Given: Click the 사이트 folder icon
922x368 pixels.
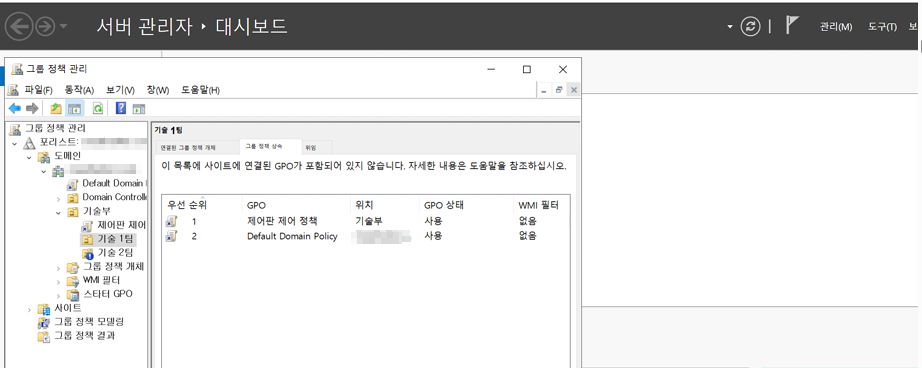Looking at the screenshot, I should 44,309.
